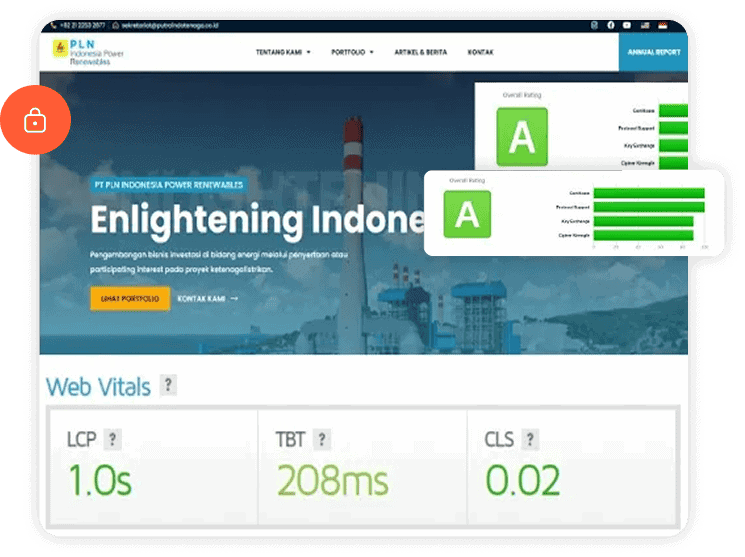
Task: Open the Artikel & Berita menu item
Action: click(420, 52)
